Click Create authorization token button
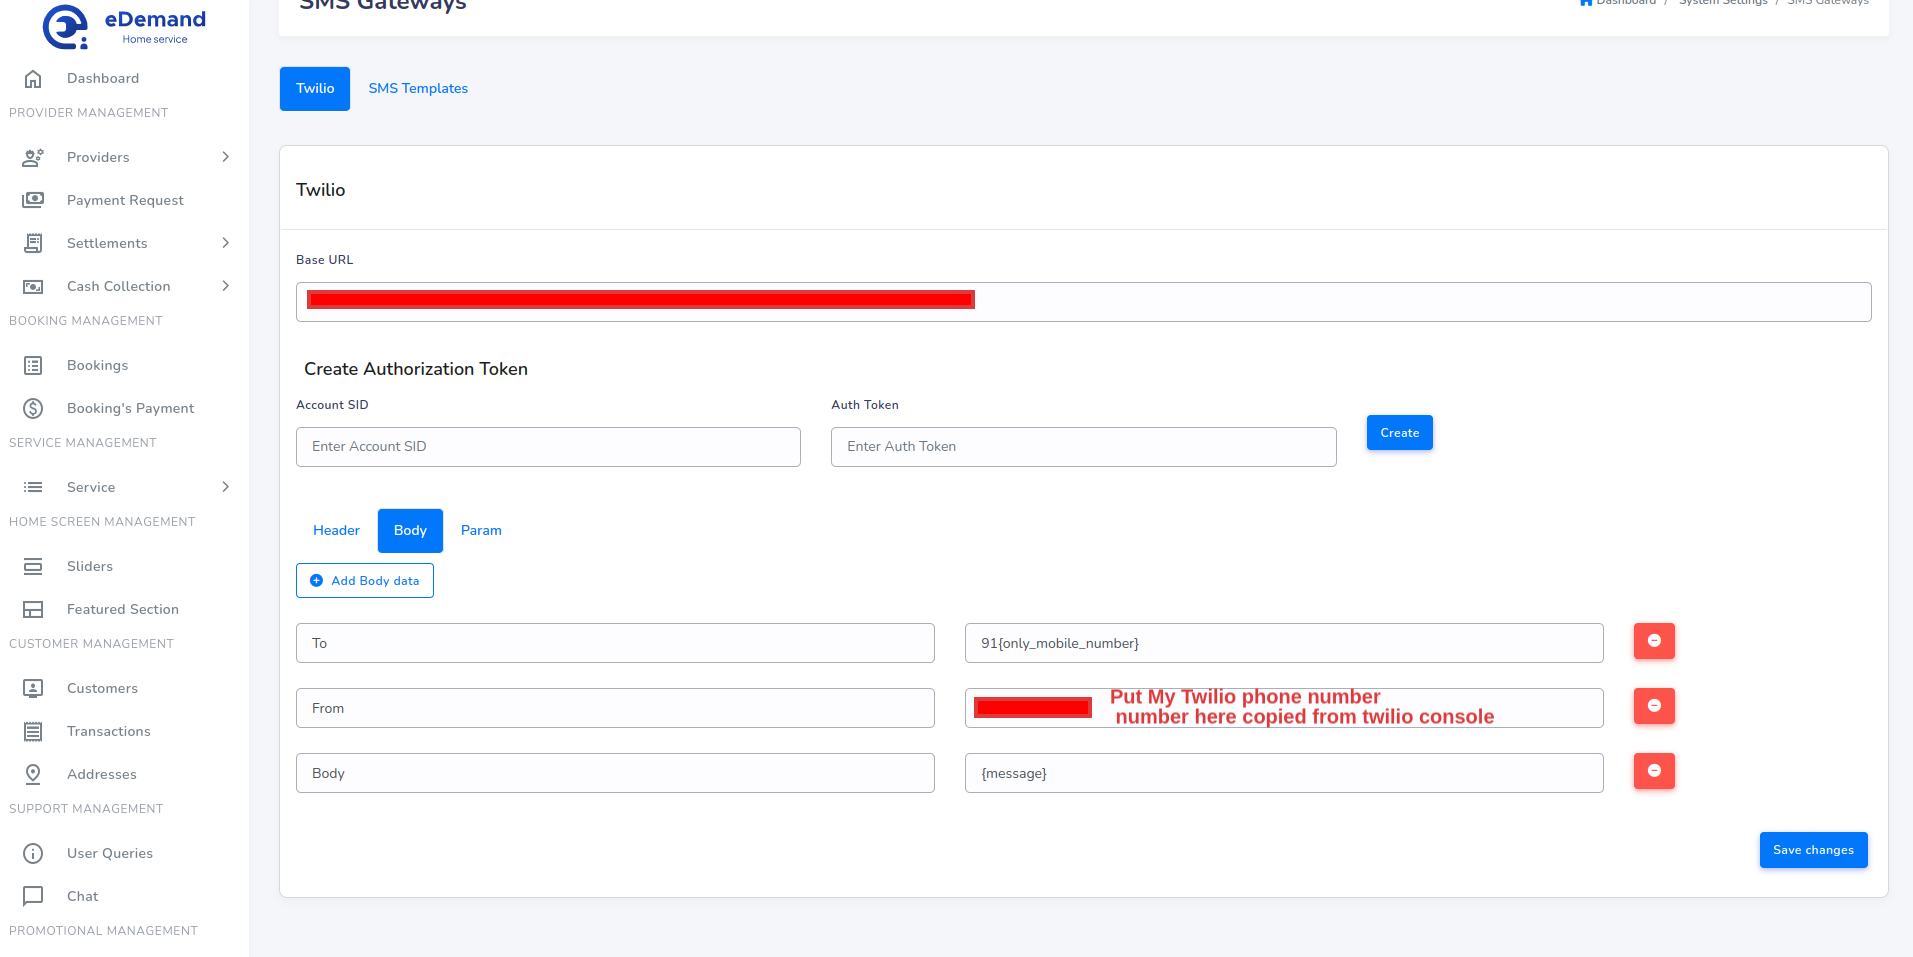 tap(1399, 433)
